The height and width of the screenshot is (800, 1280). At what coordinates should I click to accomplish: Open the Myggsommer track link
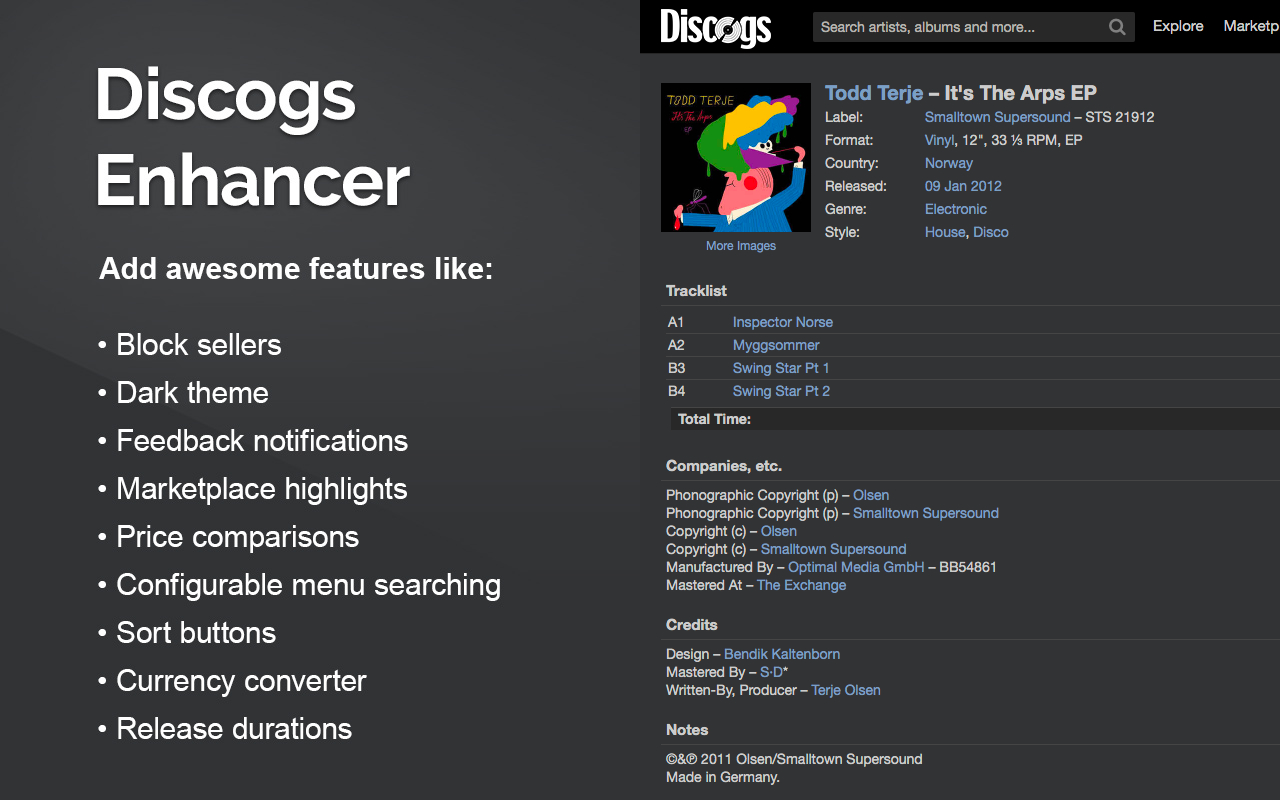pos(776,345)
